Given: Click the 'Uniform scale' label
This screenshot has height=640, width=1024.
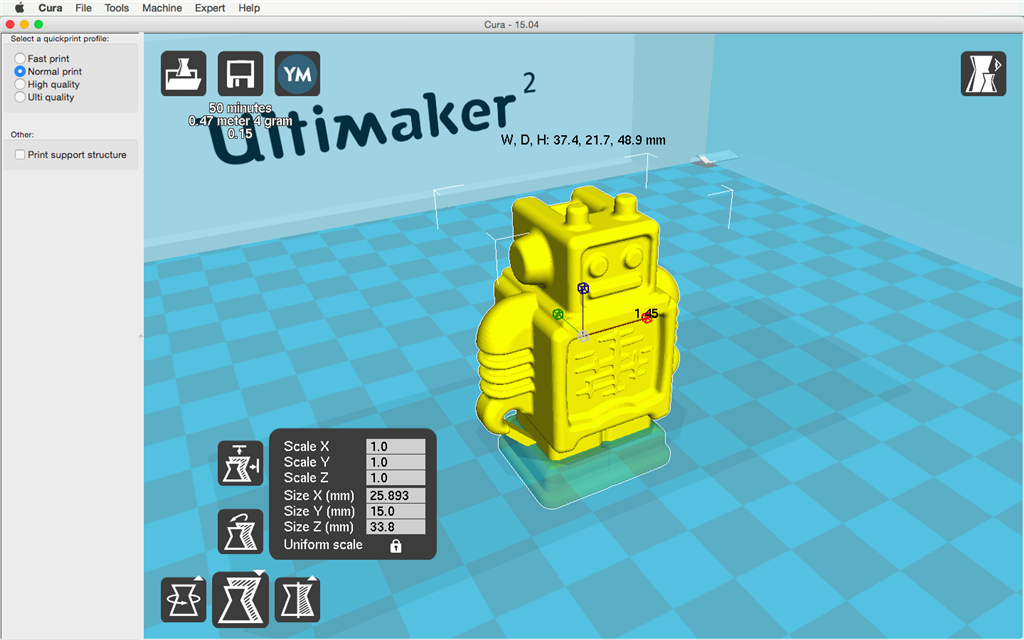Looking at the screenshot, I should tap(323, 545).
